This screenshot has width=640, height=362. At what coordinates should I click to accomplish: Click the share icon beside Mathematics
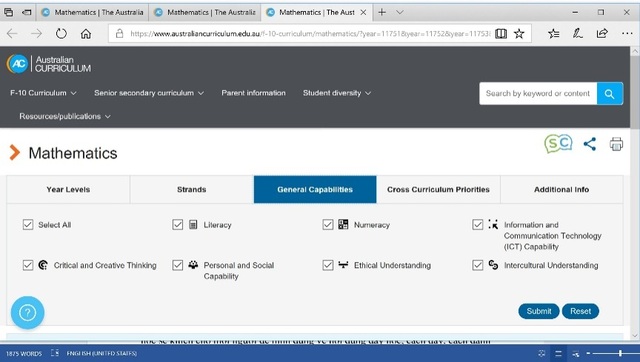click(x=589, y=144)
